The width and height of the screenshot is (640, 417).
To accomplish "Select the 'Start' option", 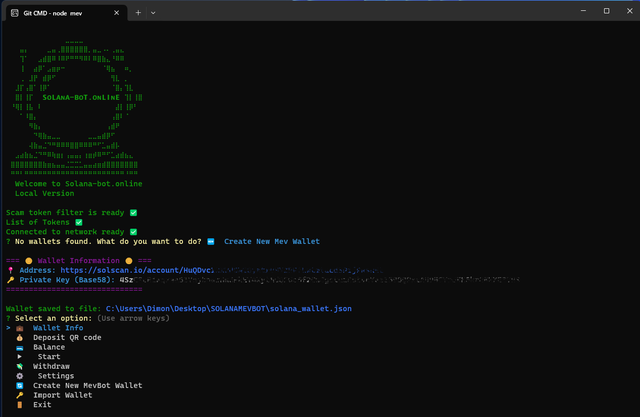I will (49, 357).
